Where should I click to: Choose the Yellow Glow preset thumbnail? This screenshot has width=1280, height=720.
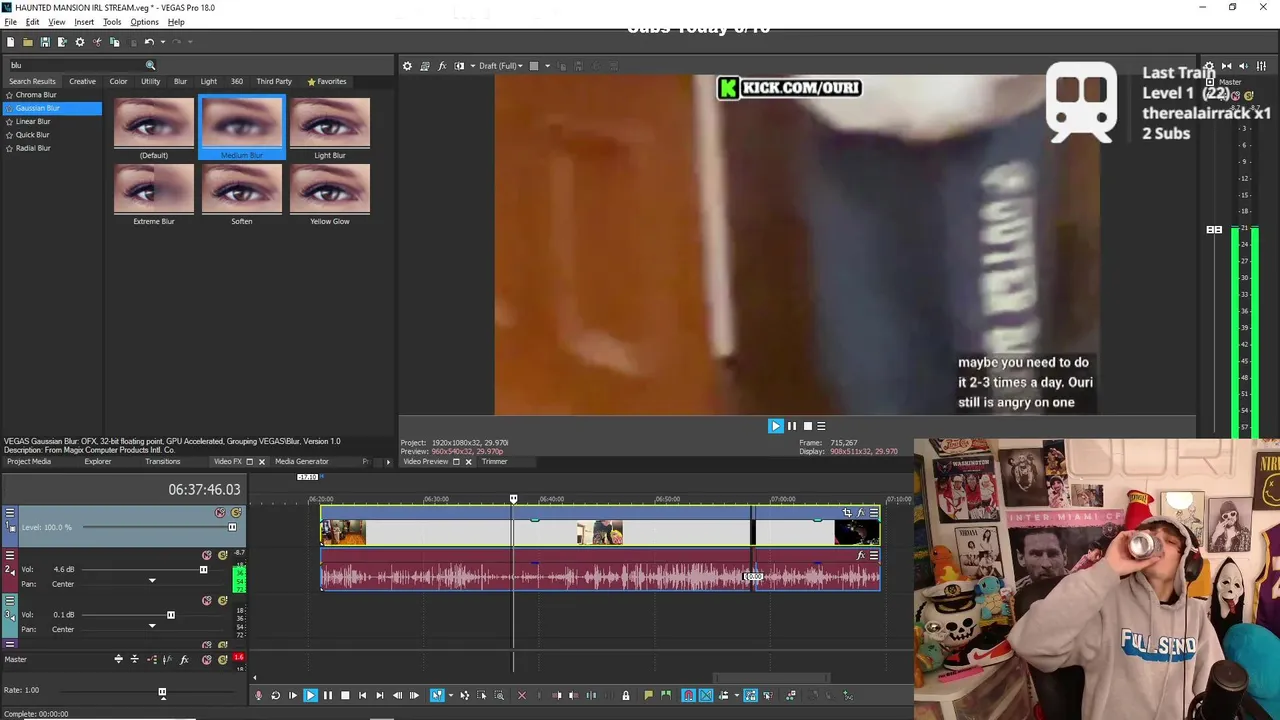[330, 189]
